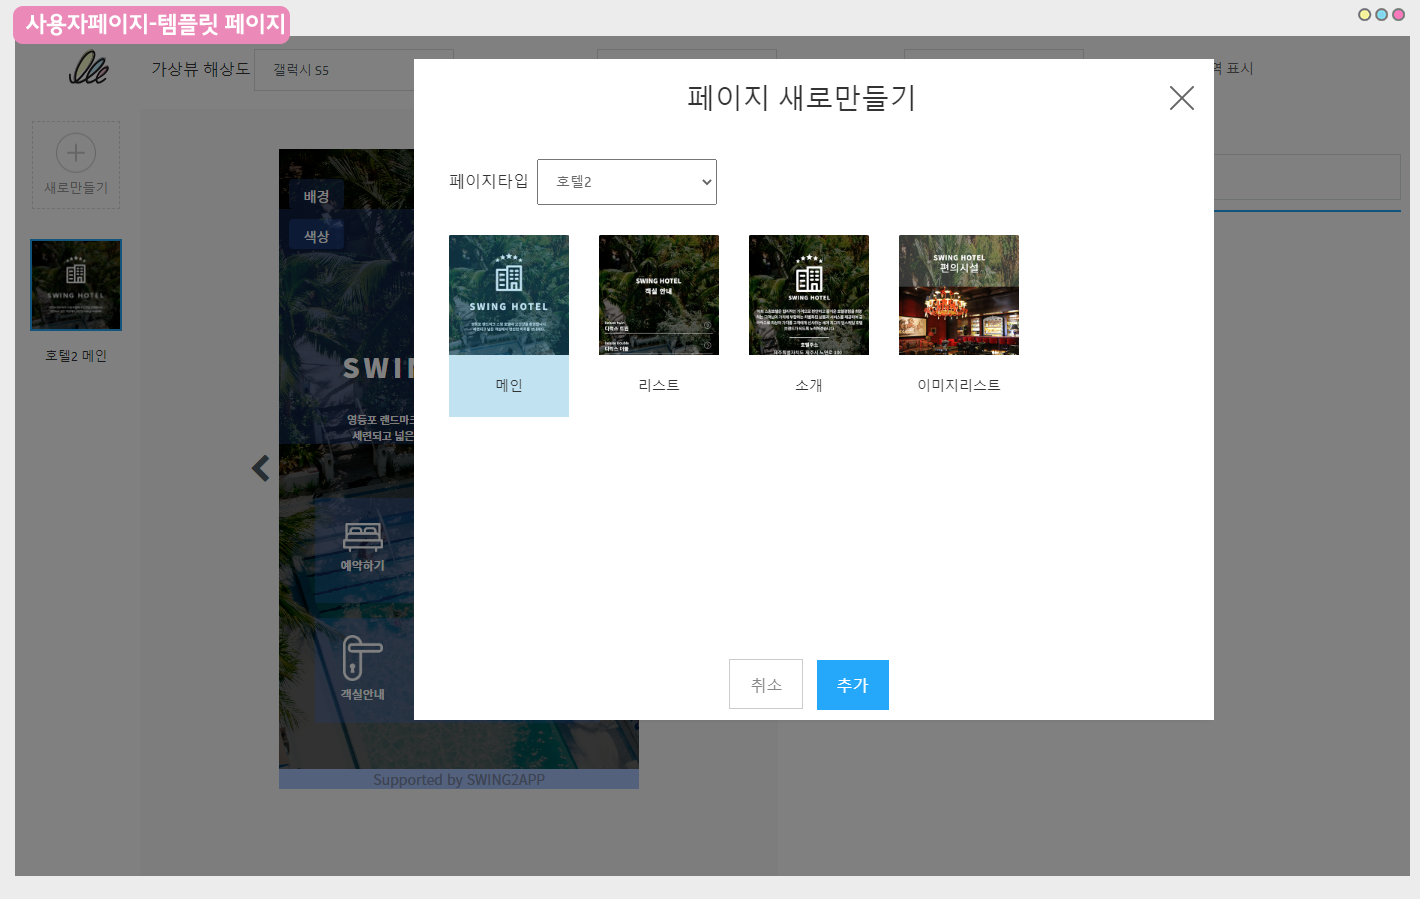
Task: Click the 새로만들기 plus icon
Action: (76, 154)
